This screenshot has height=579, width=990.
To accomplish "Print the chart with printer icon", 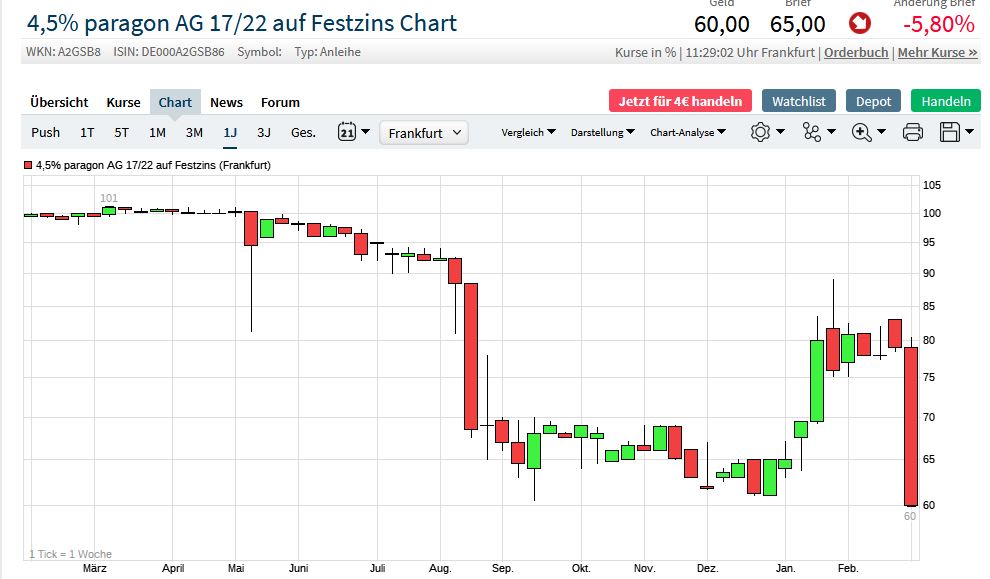I will (912, 132).
